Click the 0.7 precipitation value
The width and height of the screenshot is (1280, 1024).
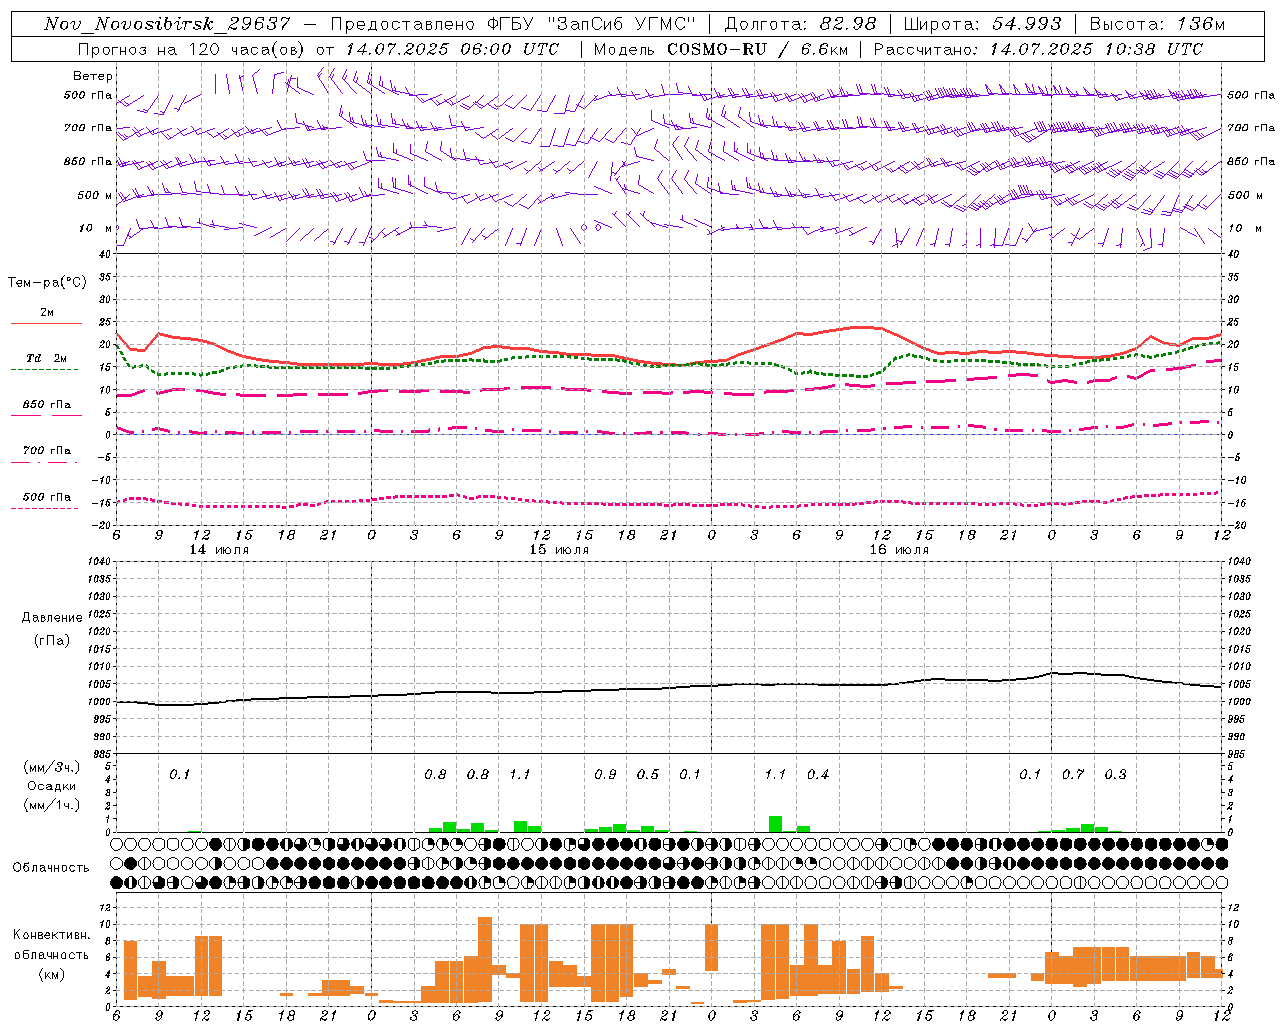1073,775
